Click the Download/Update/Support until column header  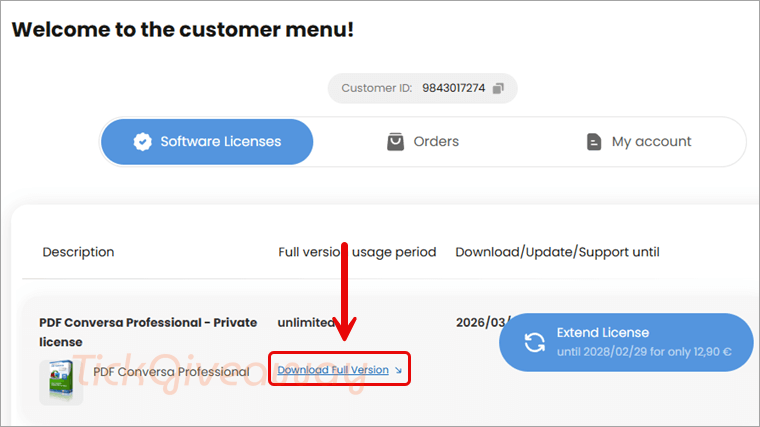(x=557, y=252)
